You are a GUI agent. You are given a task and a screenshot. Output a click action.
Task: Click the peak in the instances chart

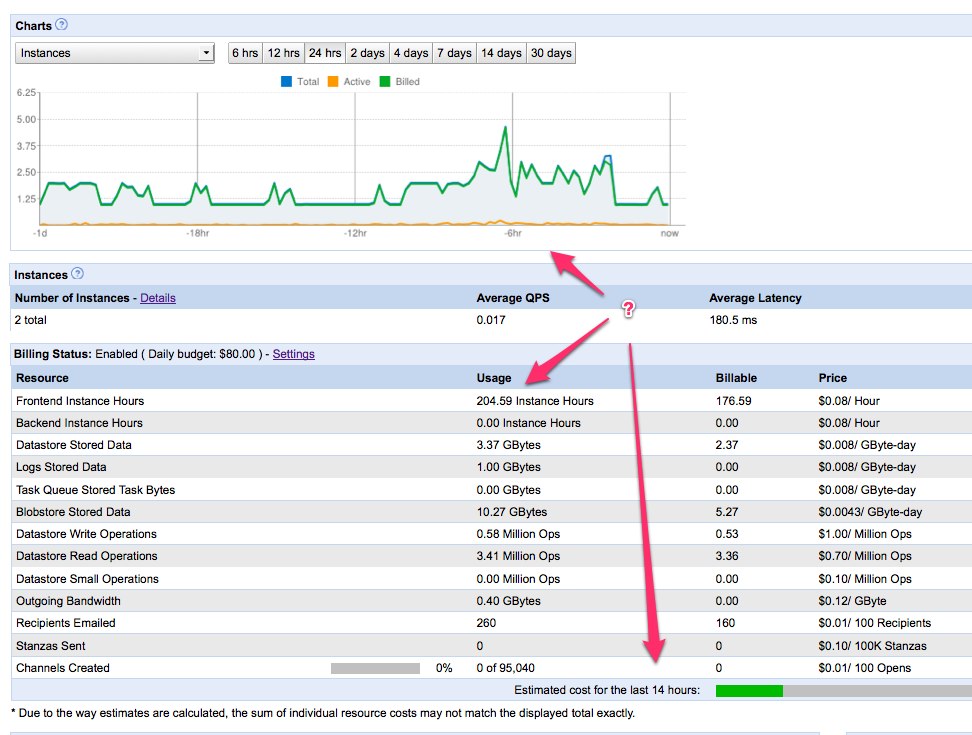click(506, 128)
